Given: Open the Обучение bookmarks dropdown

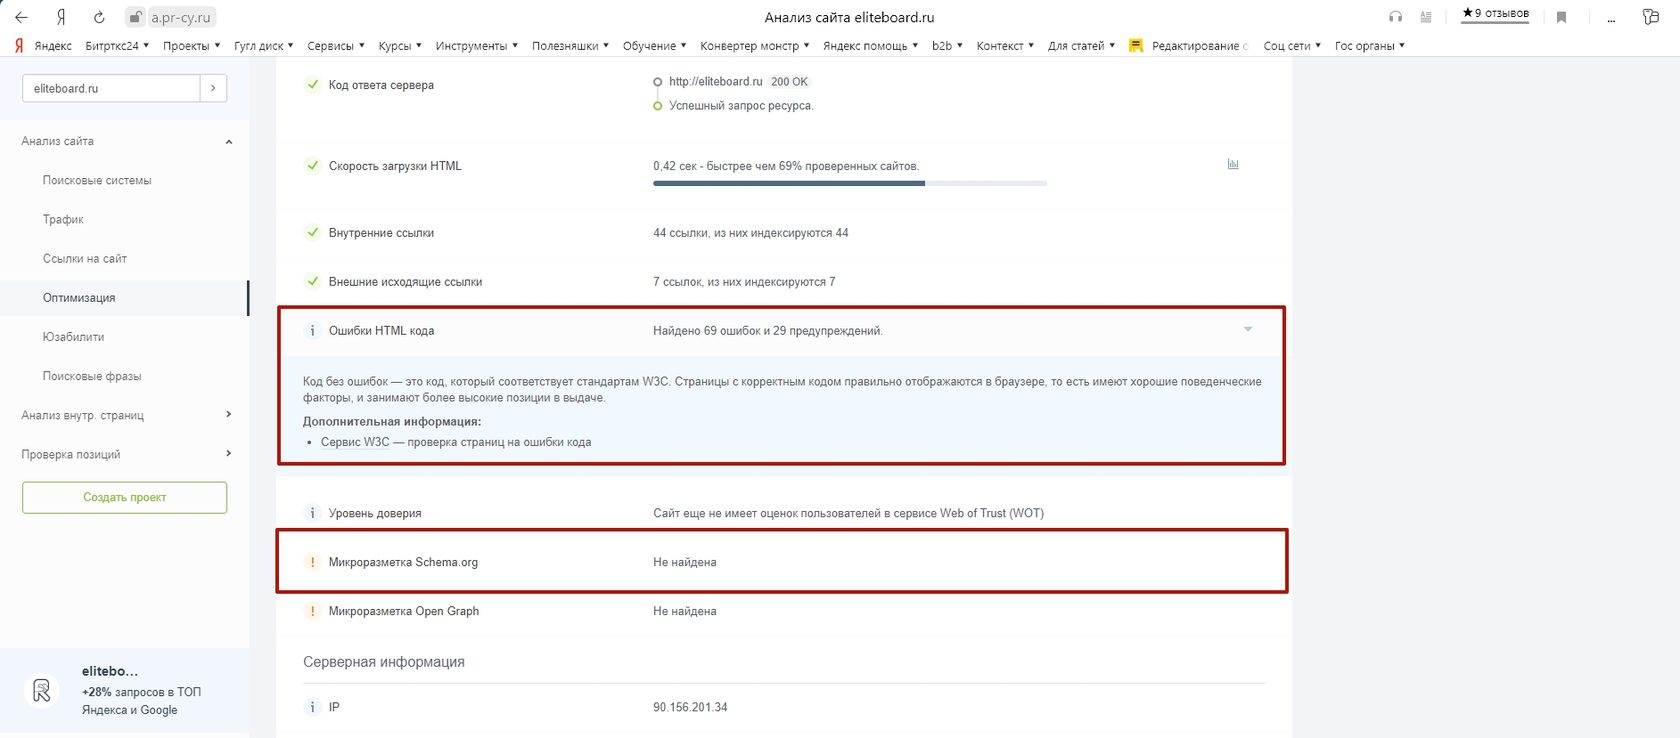Looking at the screenshot, I should tap(654, 46).
